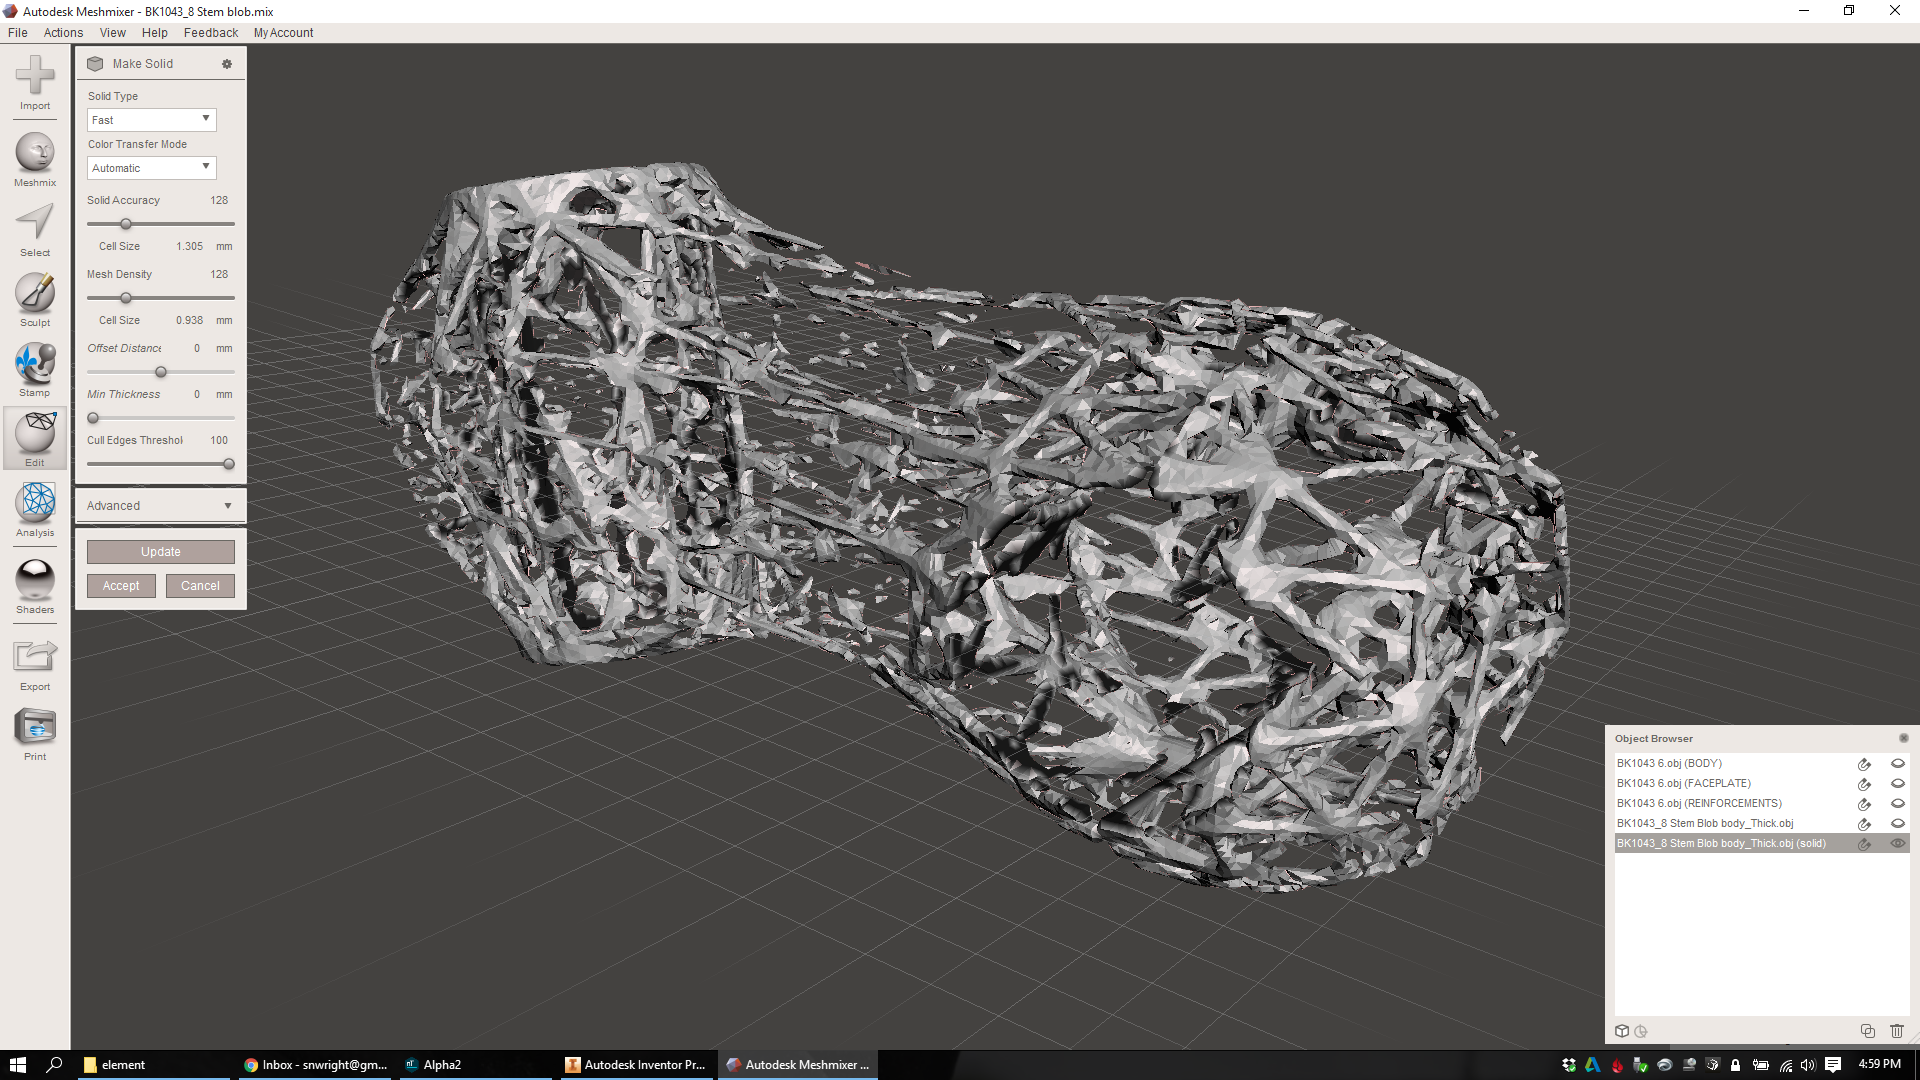Click magnet icon for Stem Blob body_Thick.obj

[x=1864, y=824]
